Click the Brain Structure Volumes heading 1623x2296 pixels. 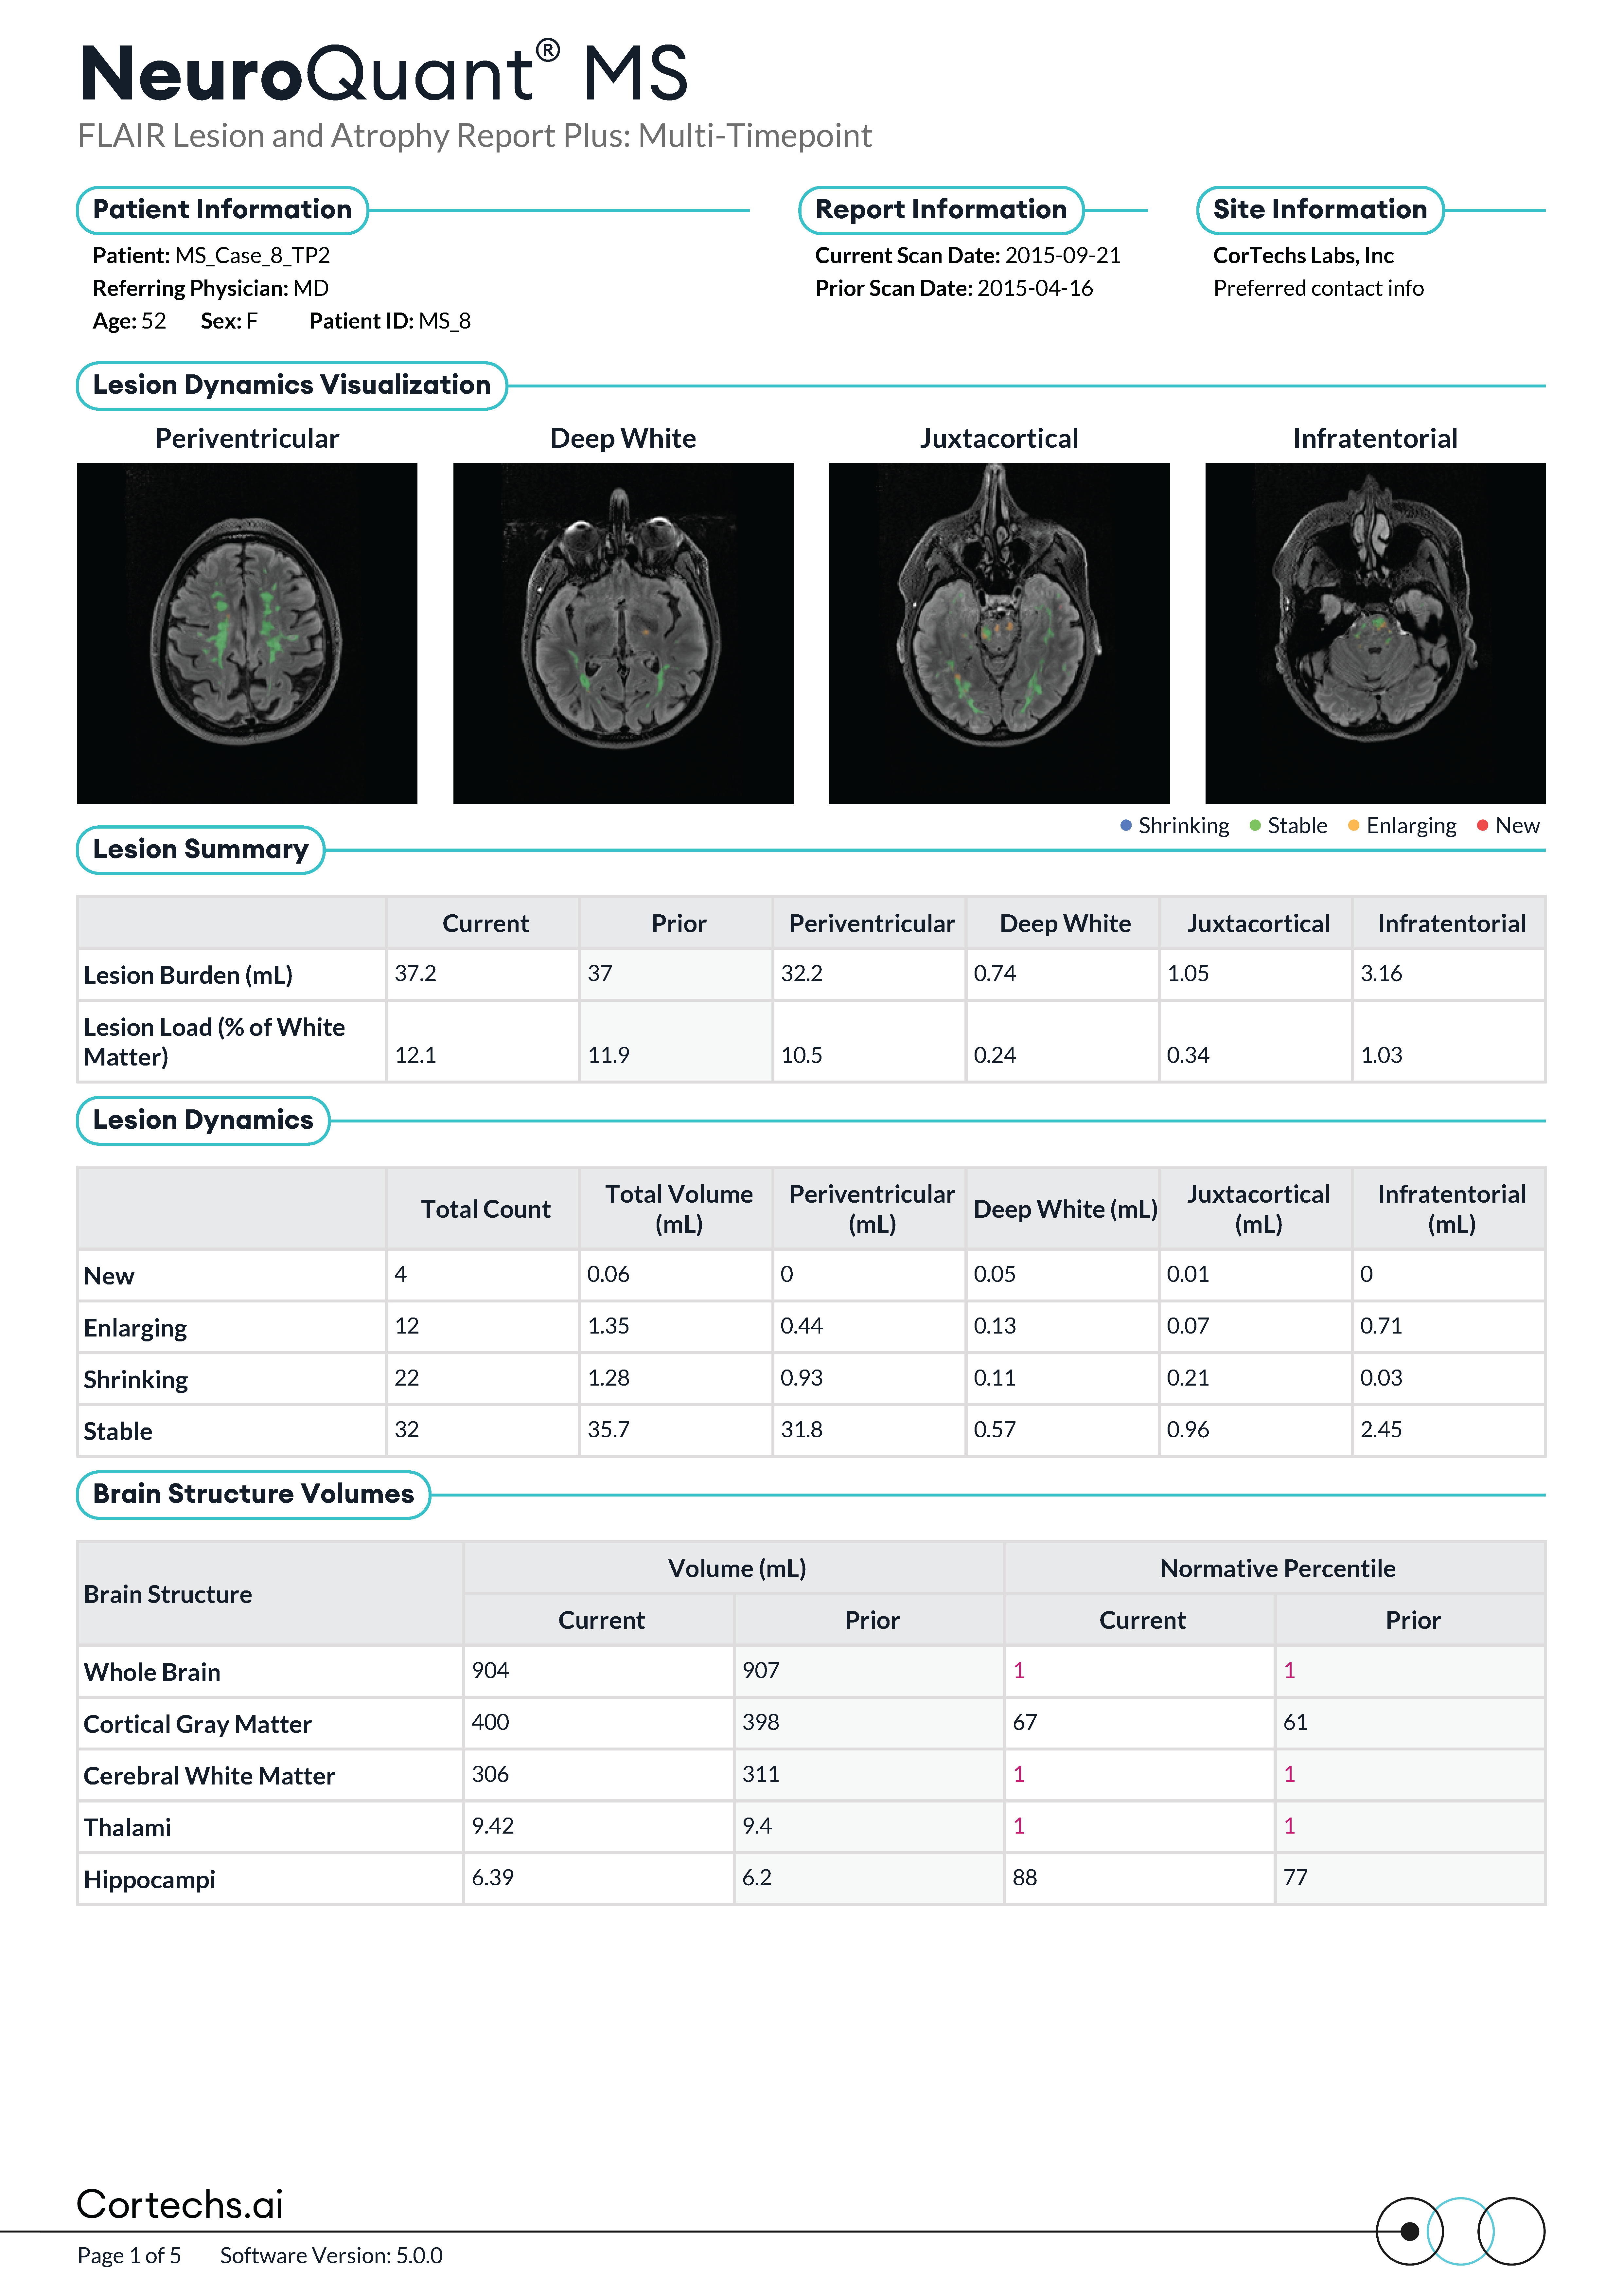coord(253,1494)
